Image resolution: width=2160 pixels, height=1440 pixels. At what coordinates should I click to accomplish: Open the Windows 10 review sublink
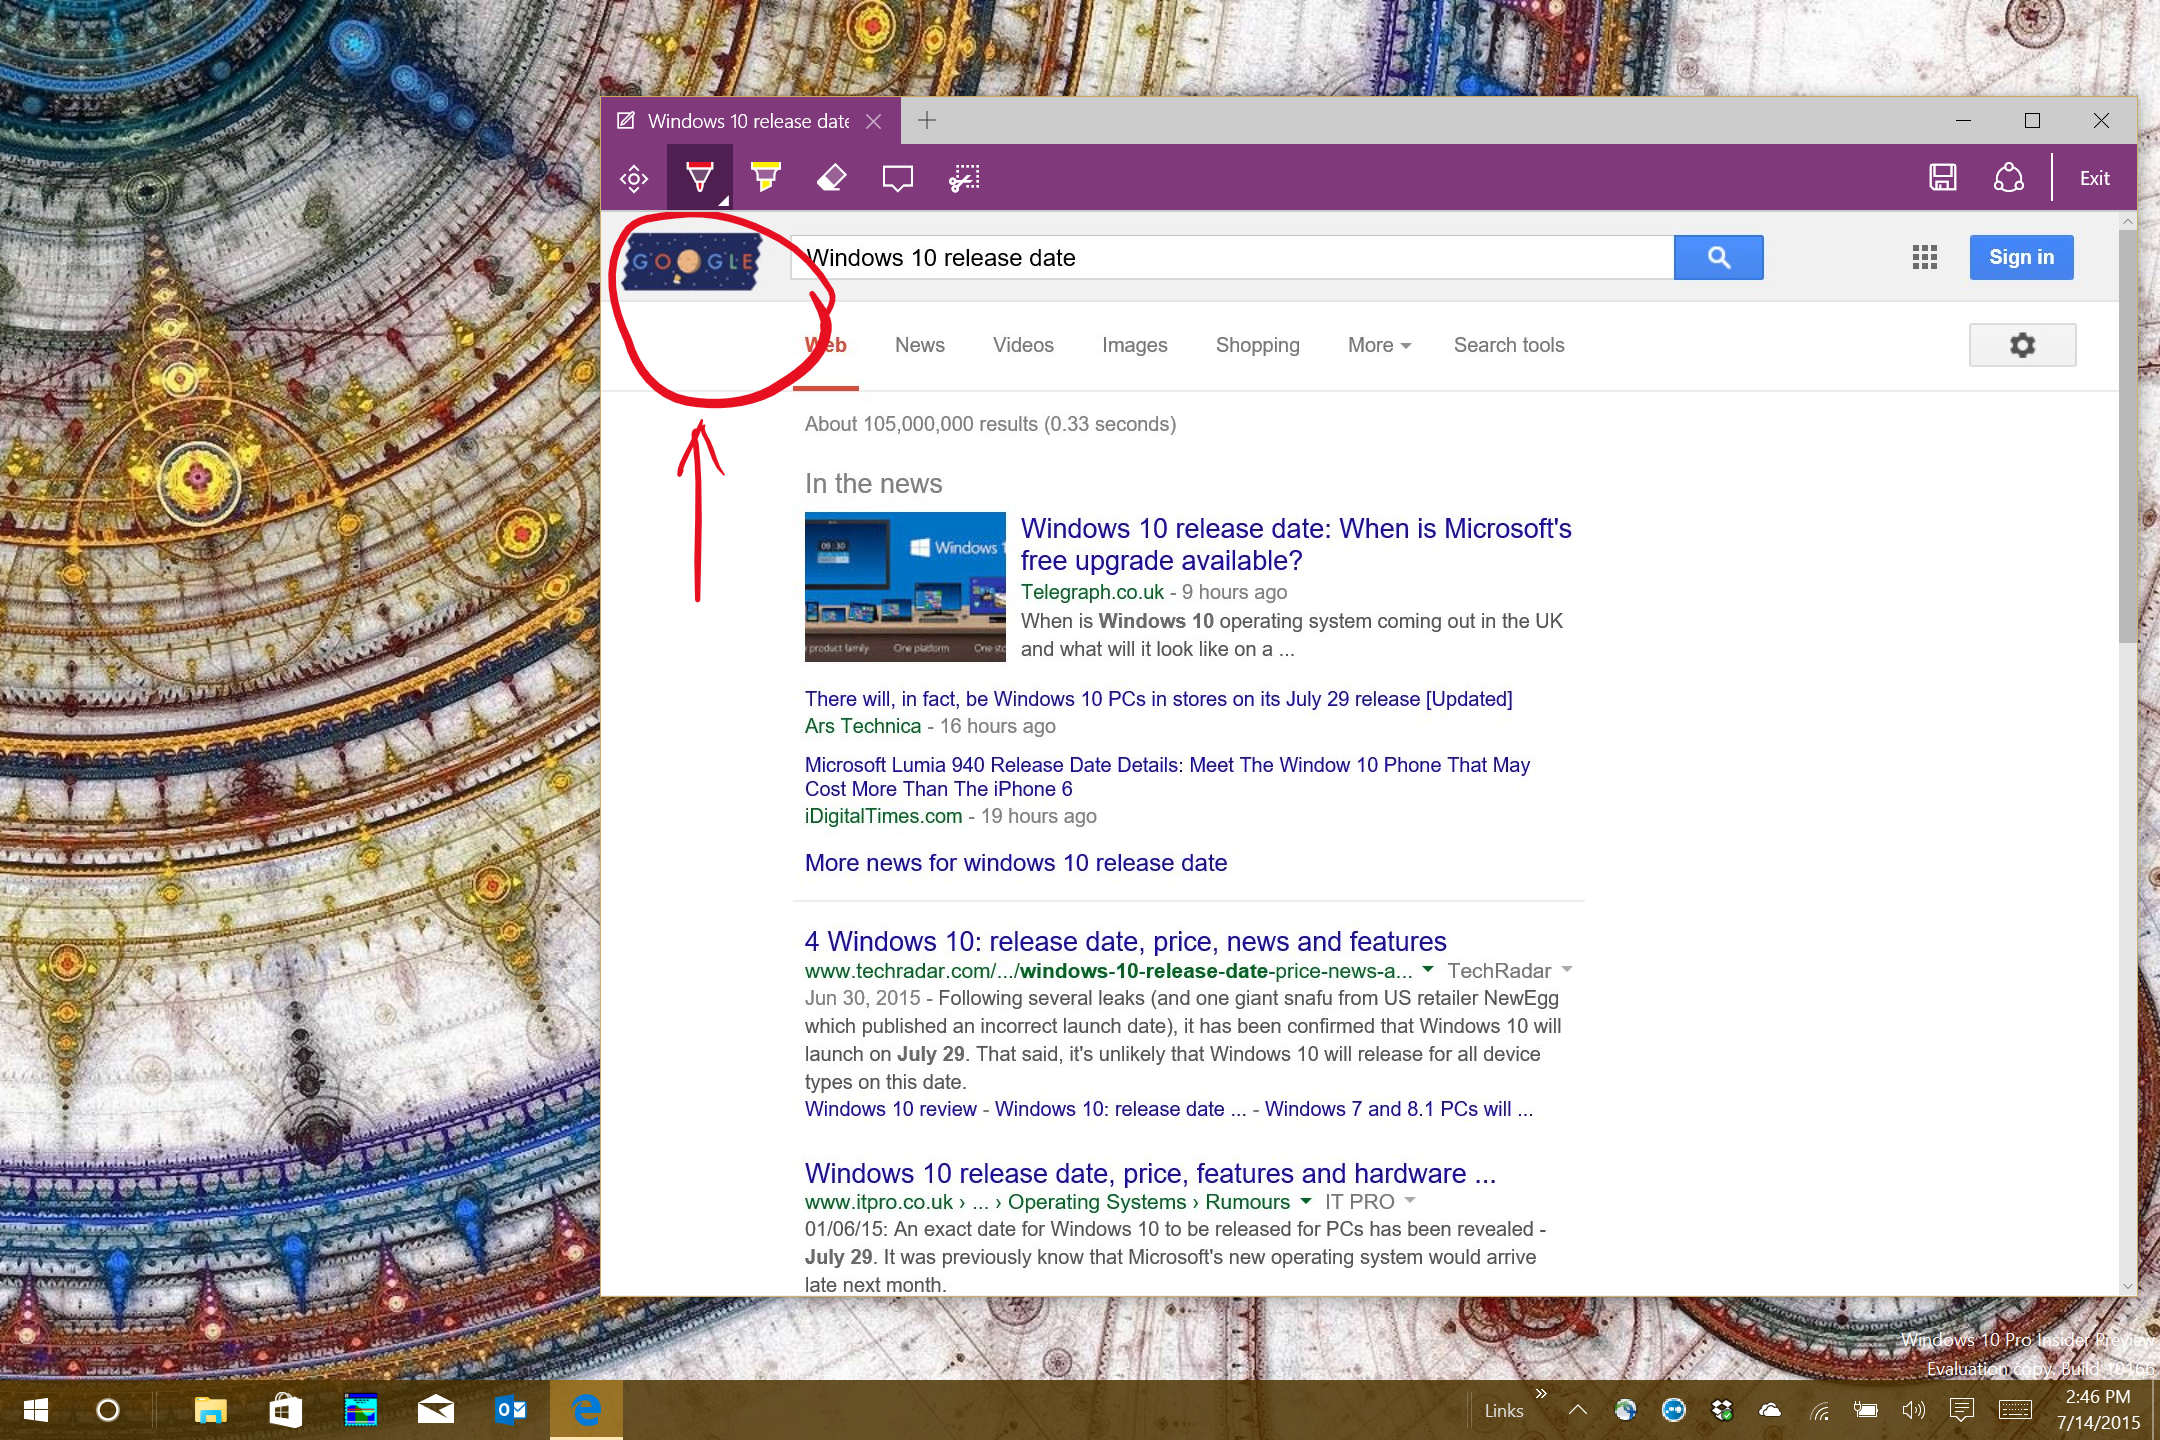coord(890,1109)
